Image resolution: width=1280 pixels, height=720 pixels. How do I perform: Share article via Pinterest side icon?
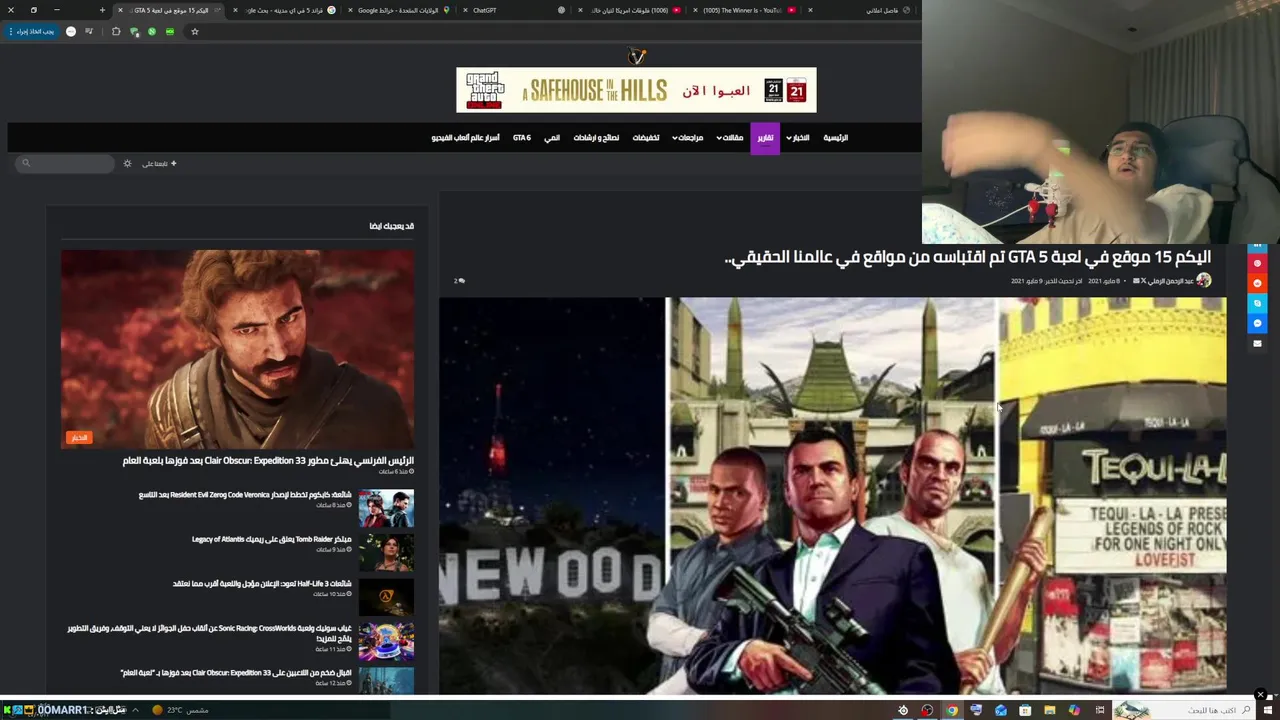click(1258, 263)
